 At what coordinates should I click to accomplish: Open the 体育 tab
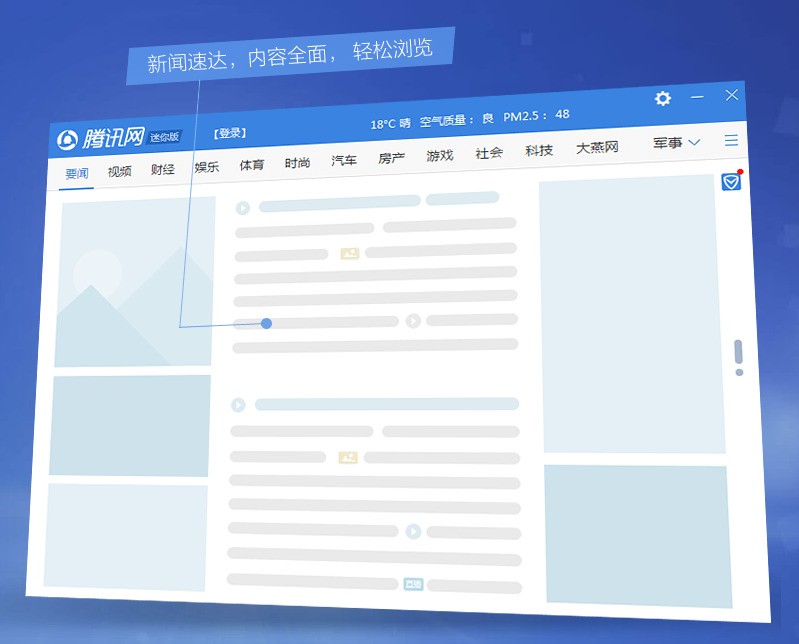pos(252,165)
